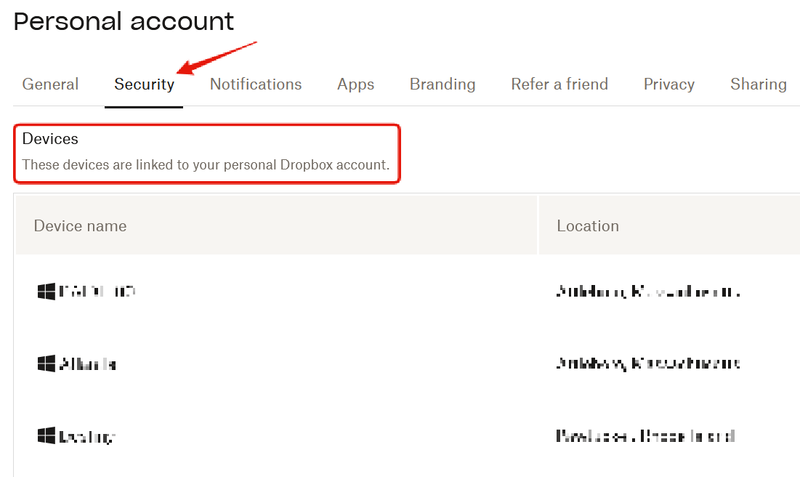This screenshot has width=800, height=477.
Task: Click the second device's location text
Action: (648, 364)
